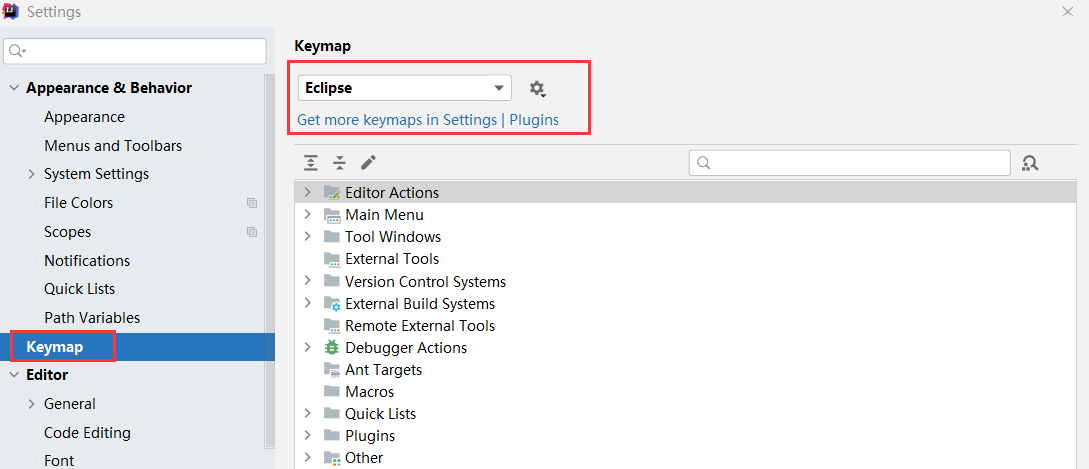Select Appearance in the settings sidebar
1089x469 pixels.
84,117
